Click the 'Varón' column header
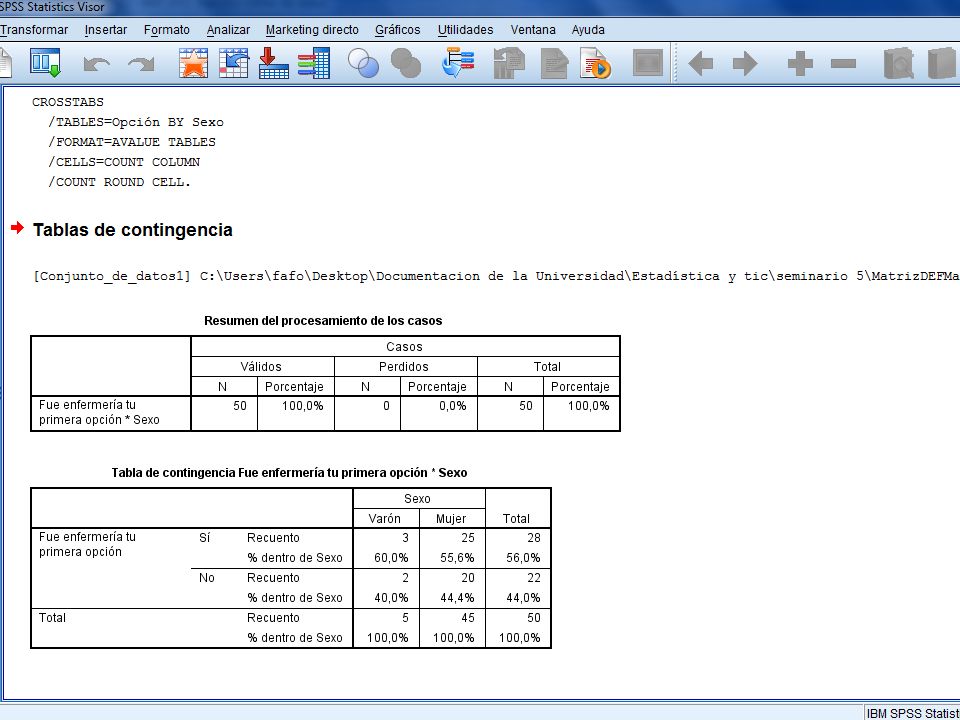The height and width of the screenshot is (720, 960). [384, 519]
